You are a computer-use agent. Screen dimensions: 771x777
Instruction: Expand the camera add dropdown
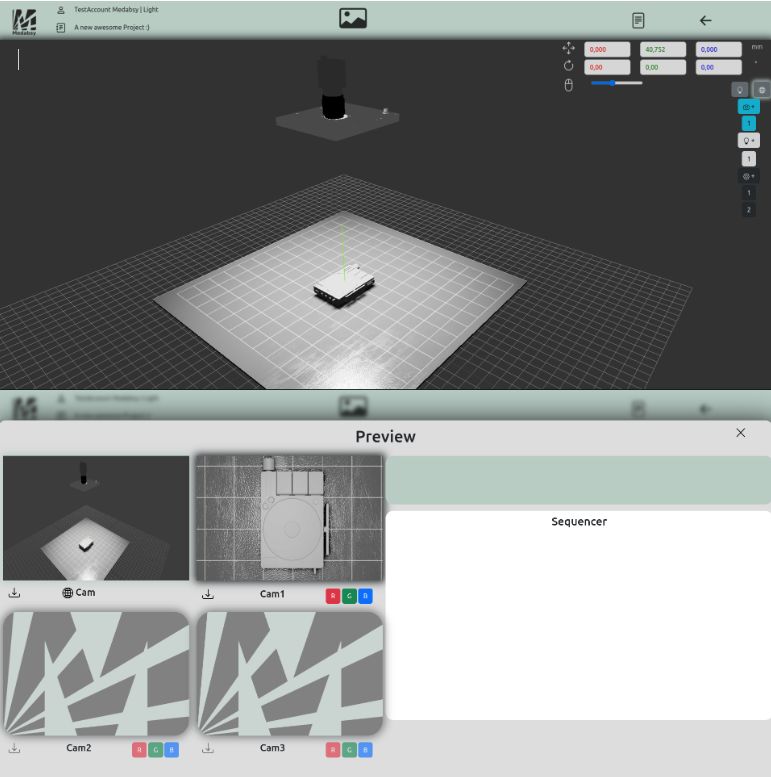(x=748, y=107)
